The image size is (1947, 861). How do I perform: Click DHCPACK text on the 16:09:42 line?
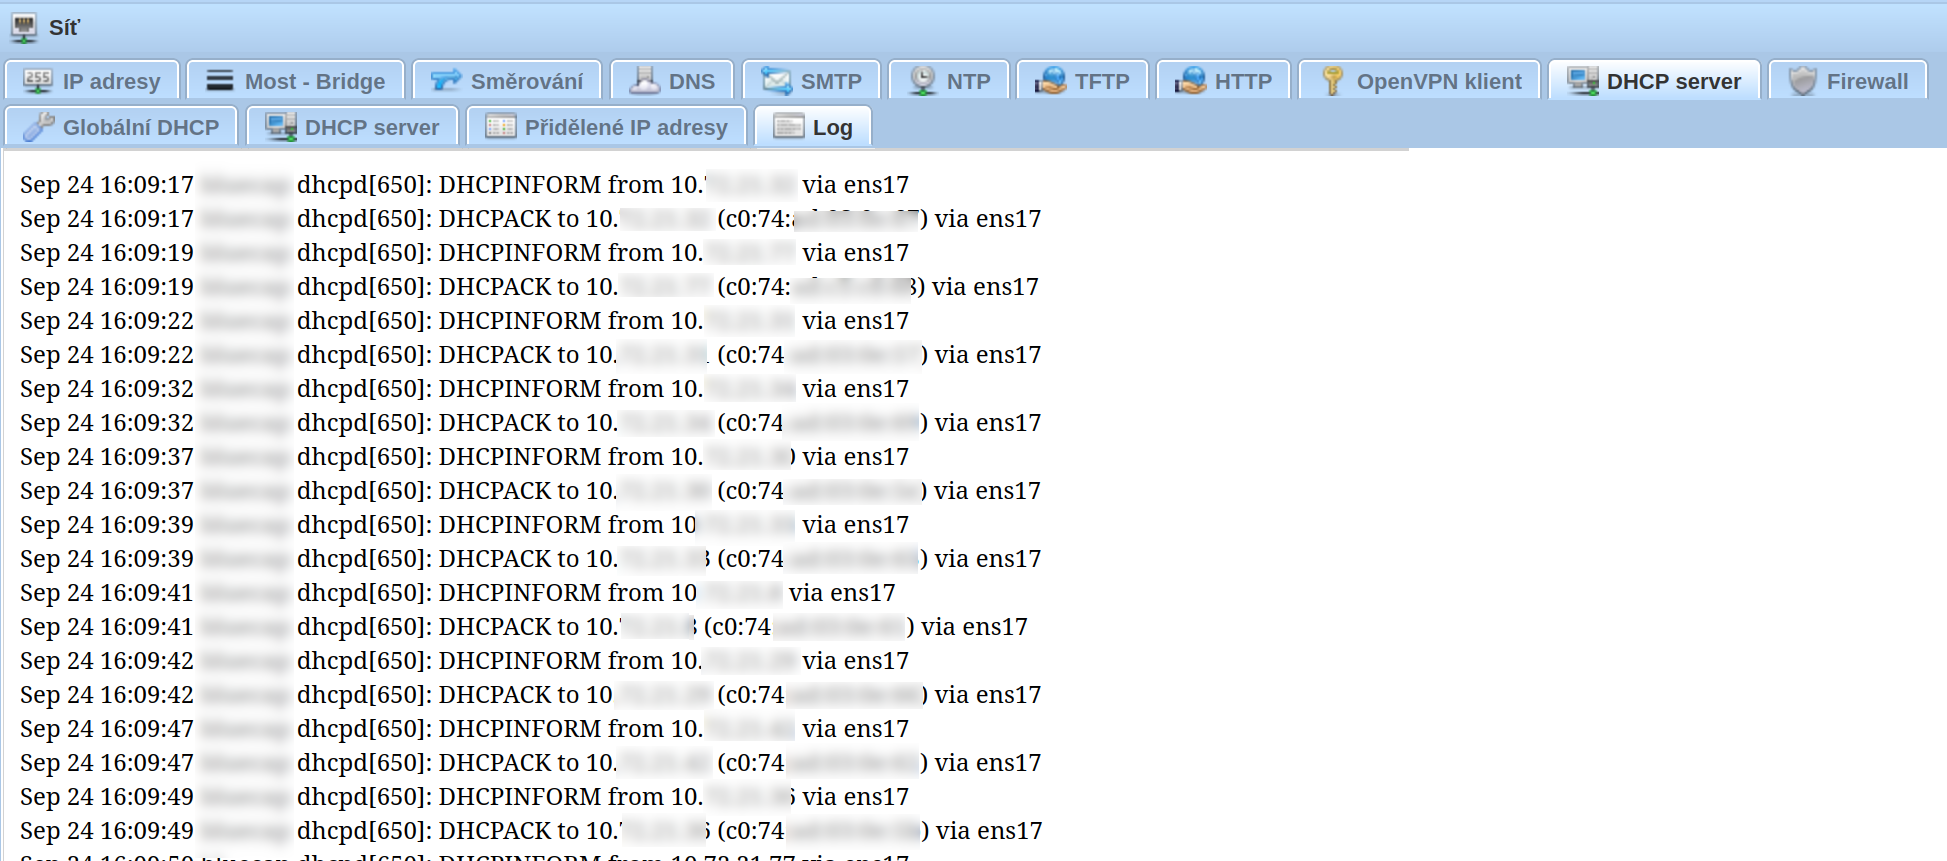pyautogui.click(x=495, y=695)
